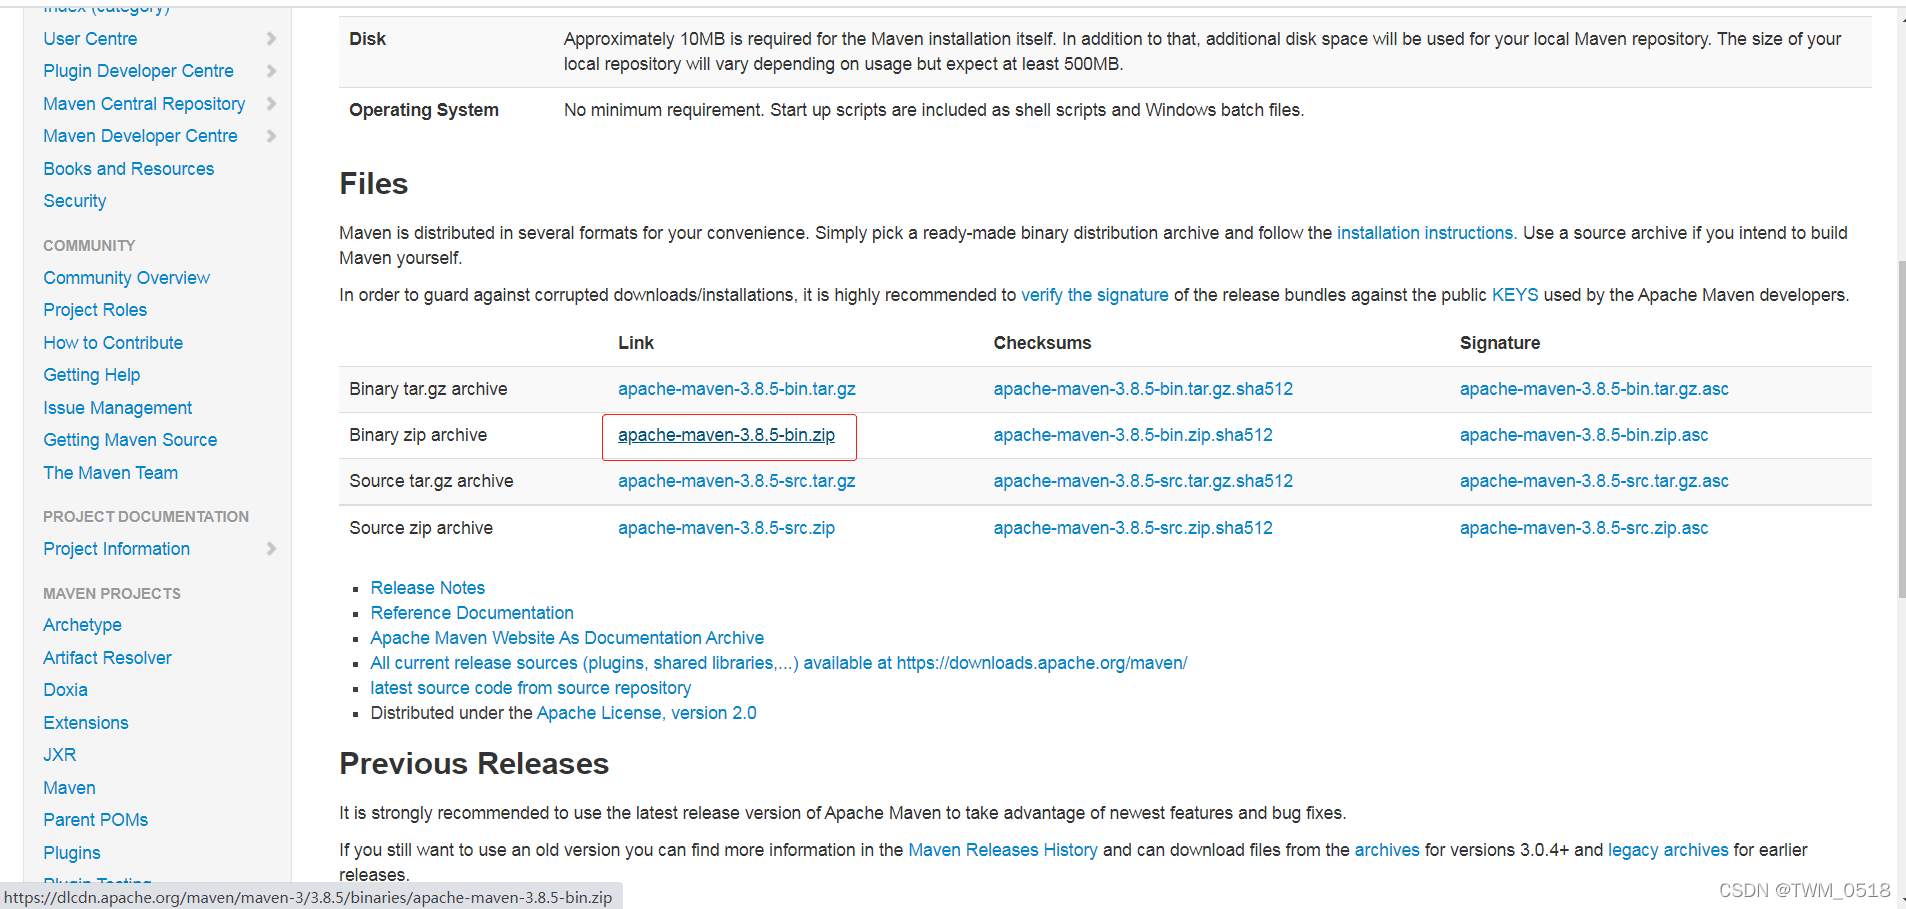This screenshot has height=909, width=1906.
Task: Select the Source zip archive row label
Action: [421, 528]
